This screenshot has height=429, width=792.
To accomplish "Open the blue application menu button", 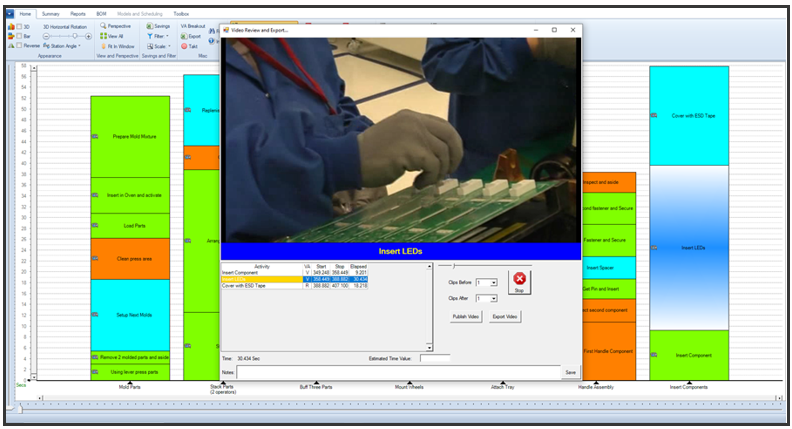I will pyautogui.click(x=10, y=14).
